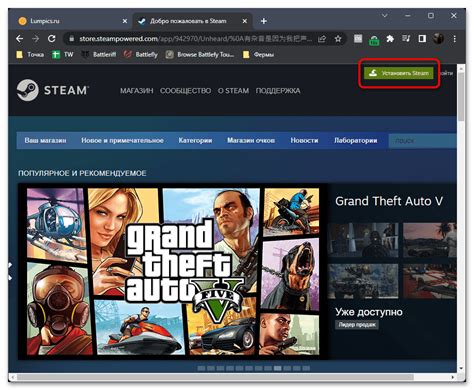
Task: Open the Grand Theft Auto V banner image
Action: [173, 272]
